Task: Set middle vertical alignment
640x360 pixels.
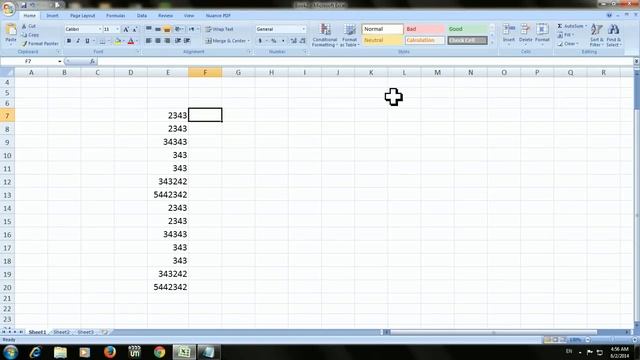Action: point(158,29)
